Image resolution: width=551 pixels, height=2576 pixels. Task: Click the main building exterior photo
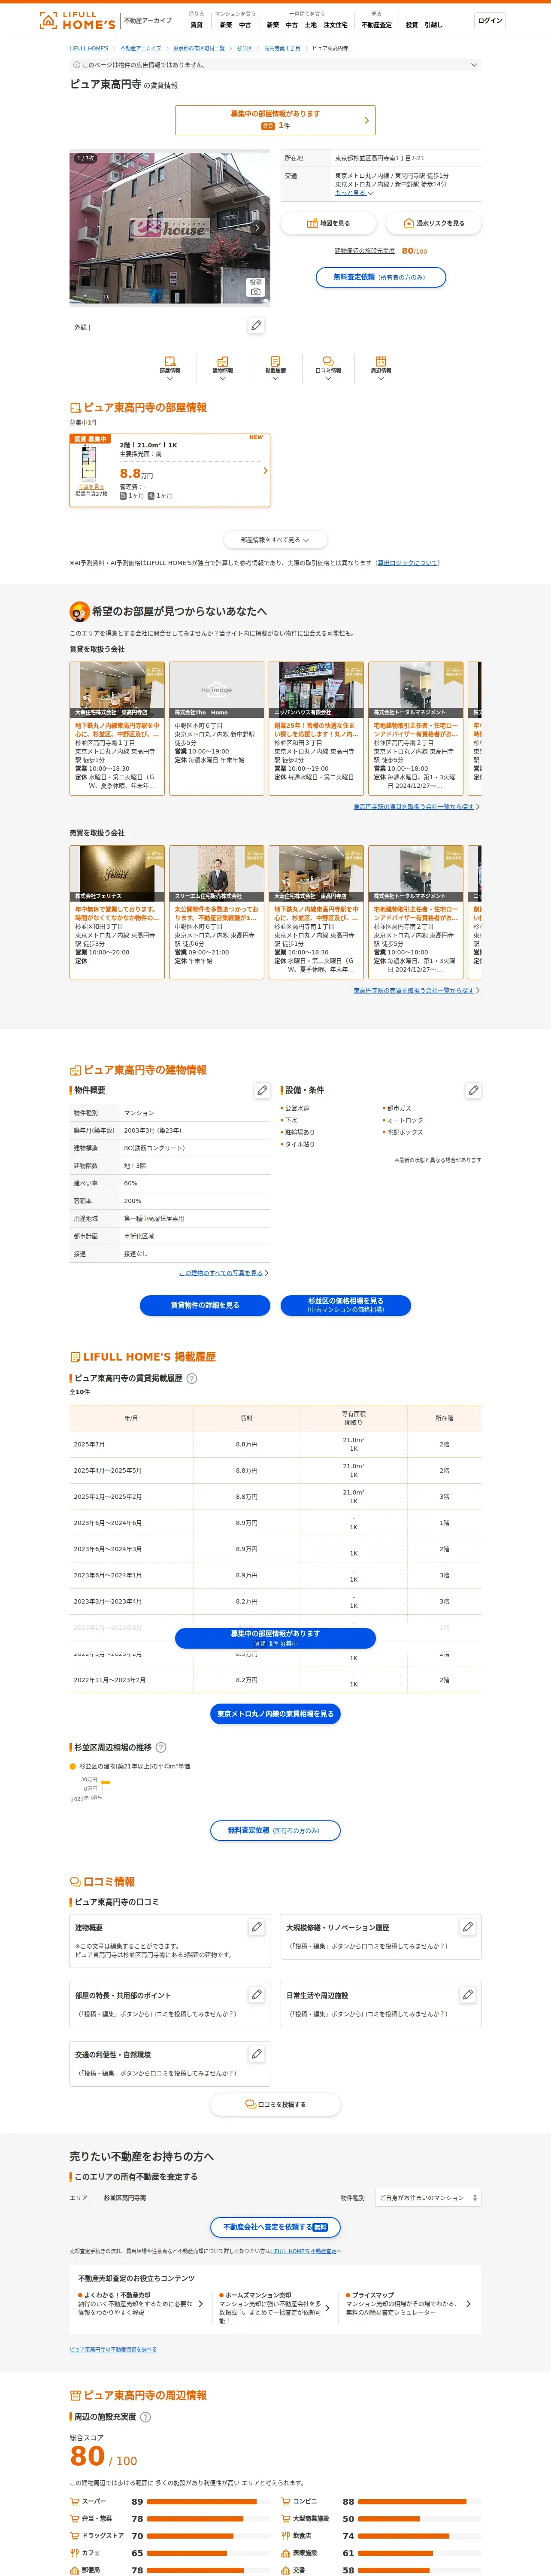170,227
